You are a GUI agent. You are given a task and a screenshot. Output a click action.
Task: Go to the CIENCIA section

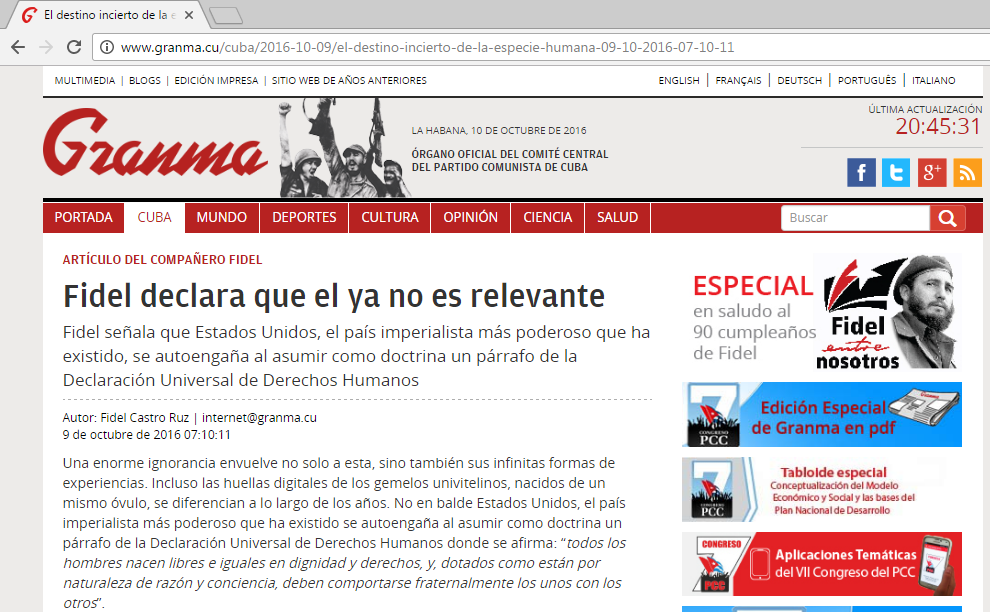547,217
